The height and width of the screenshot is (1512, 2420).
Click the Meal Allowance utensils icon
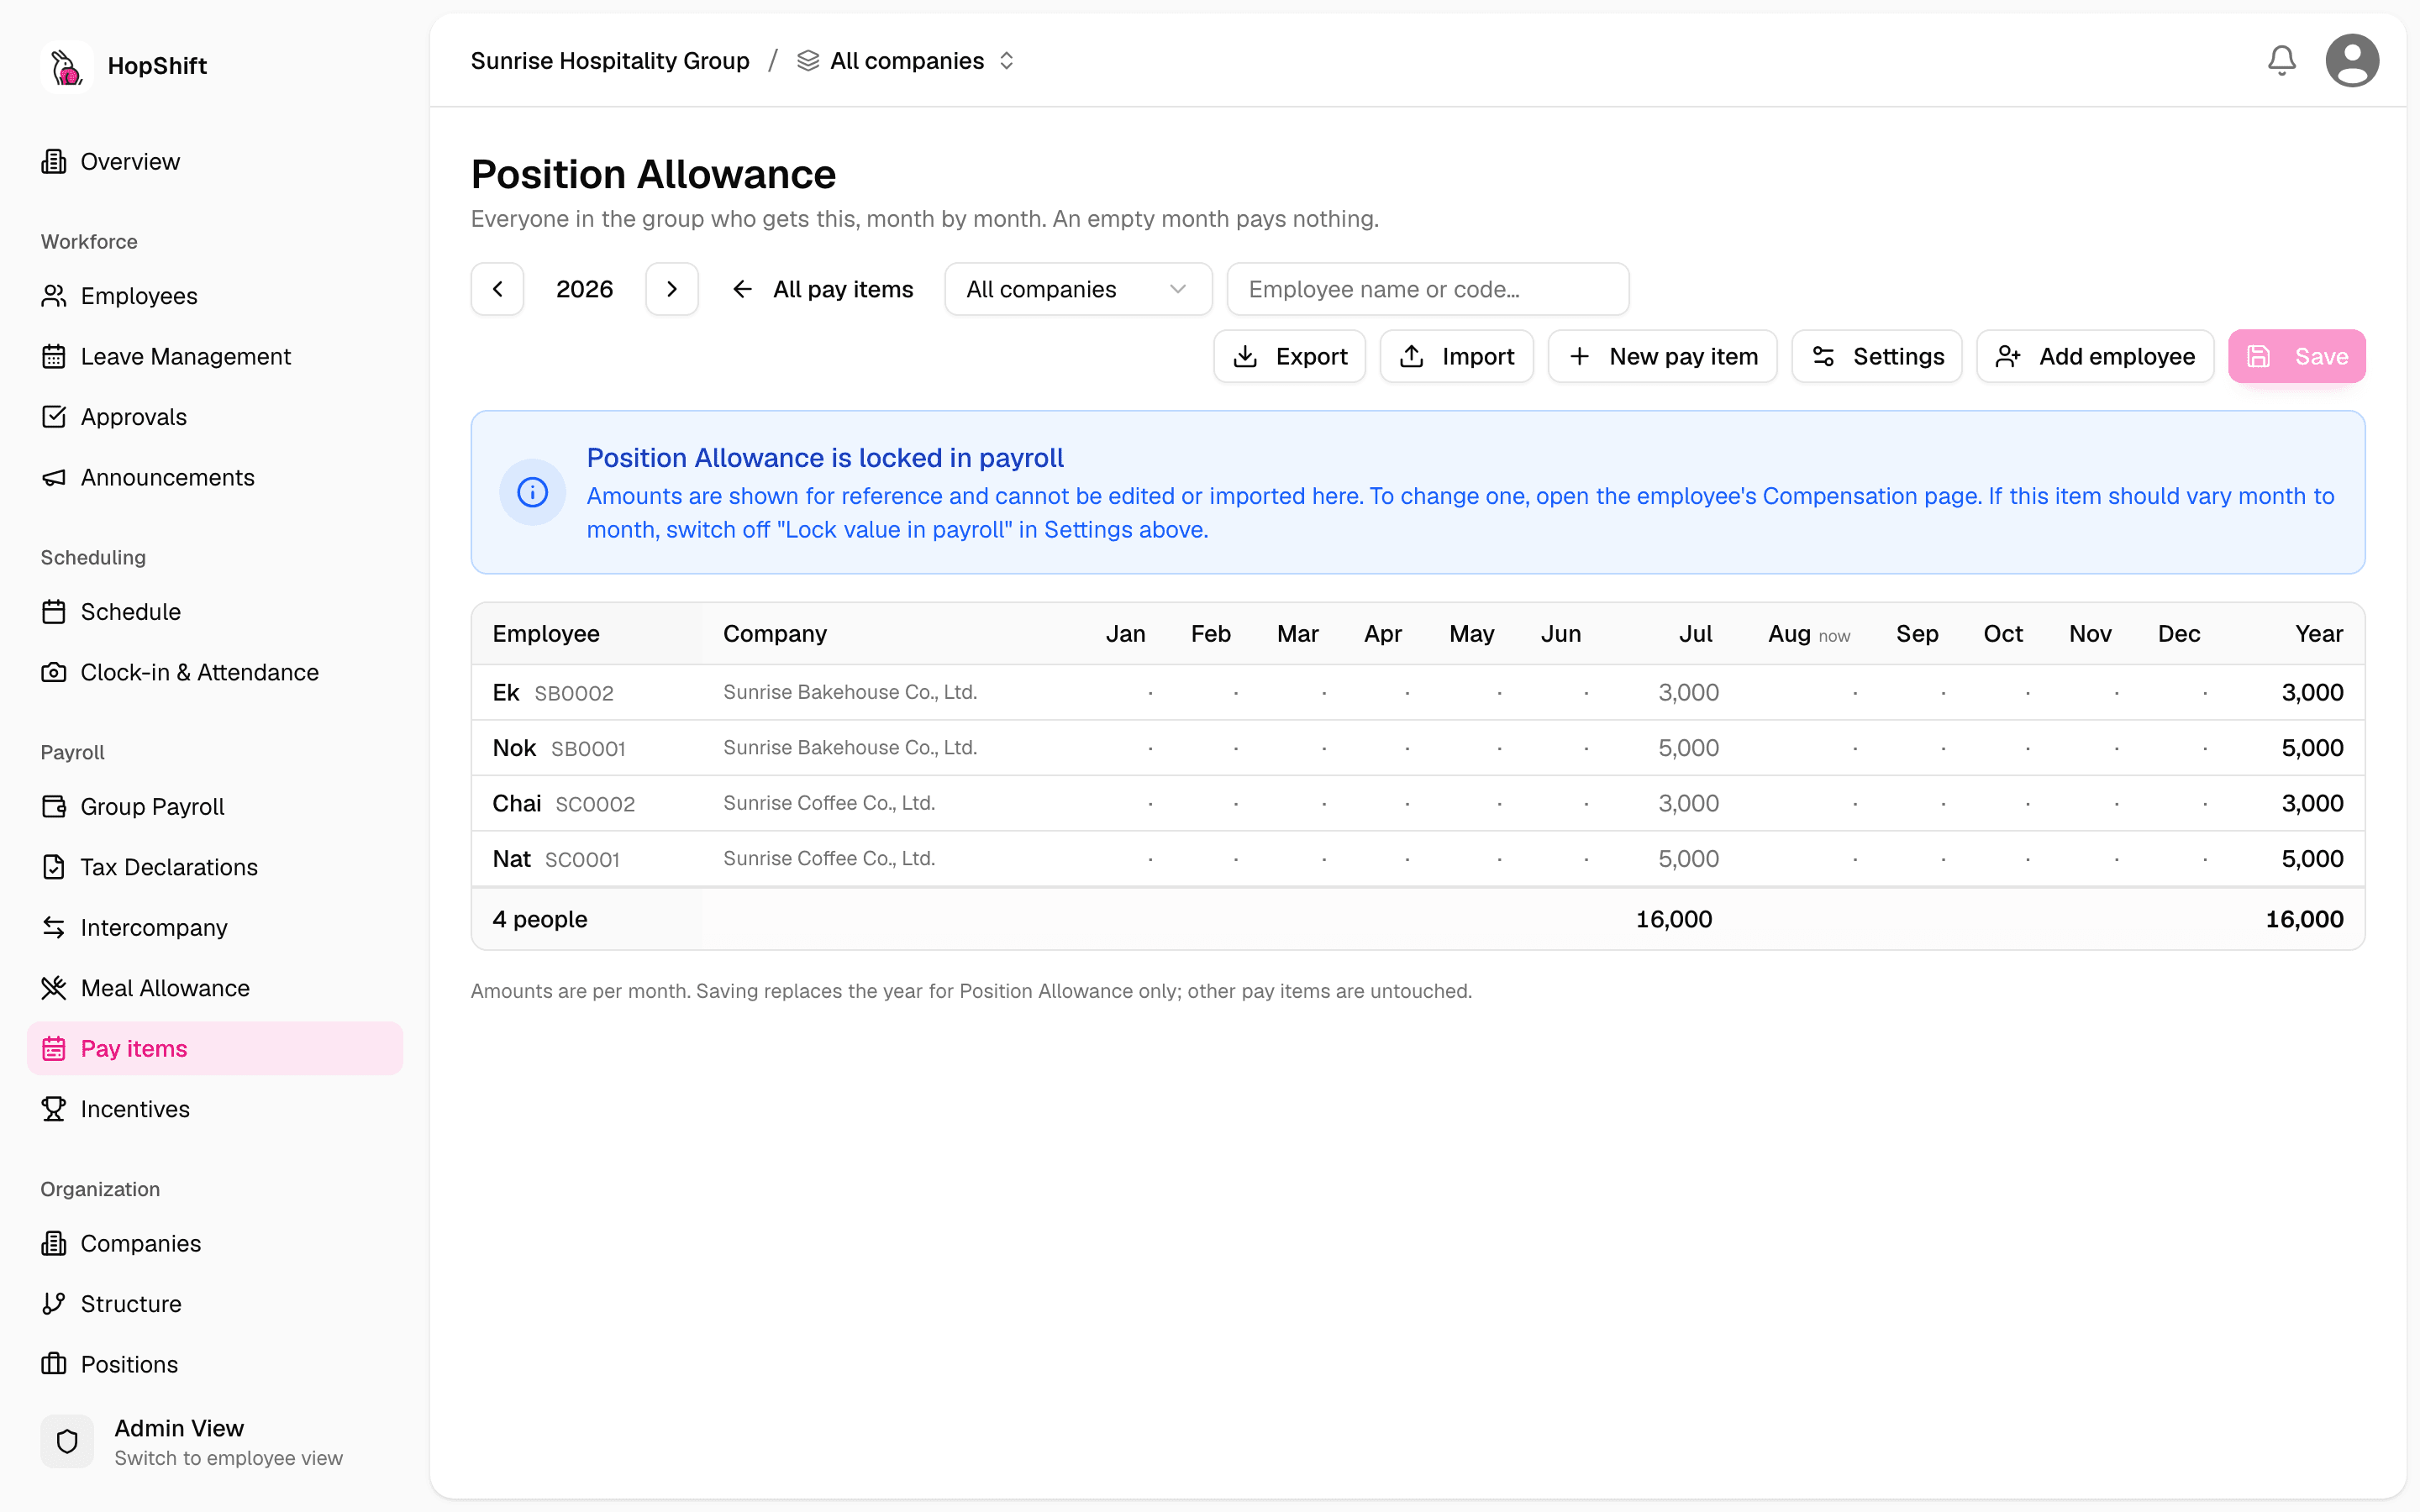pos(54,988)
